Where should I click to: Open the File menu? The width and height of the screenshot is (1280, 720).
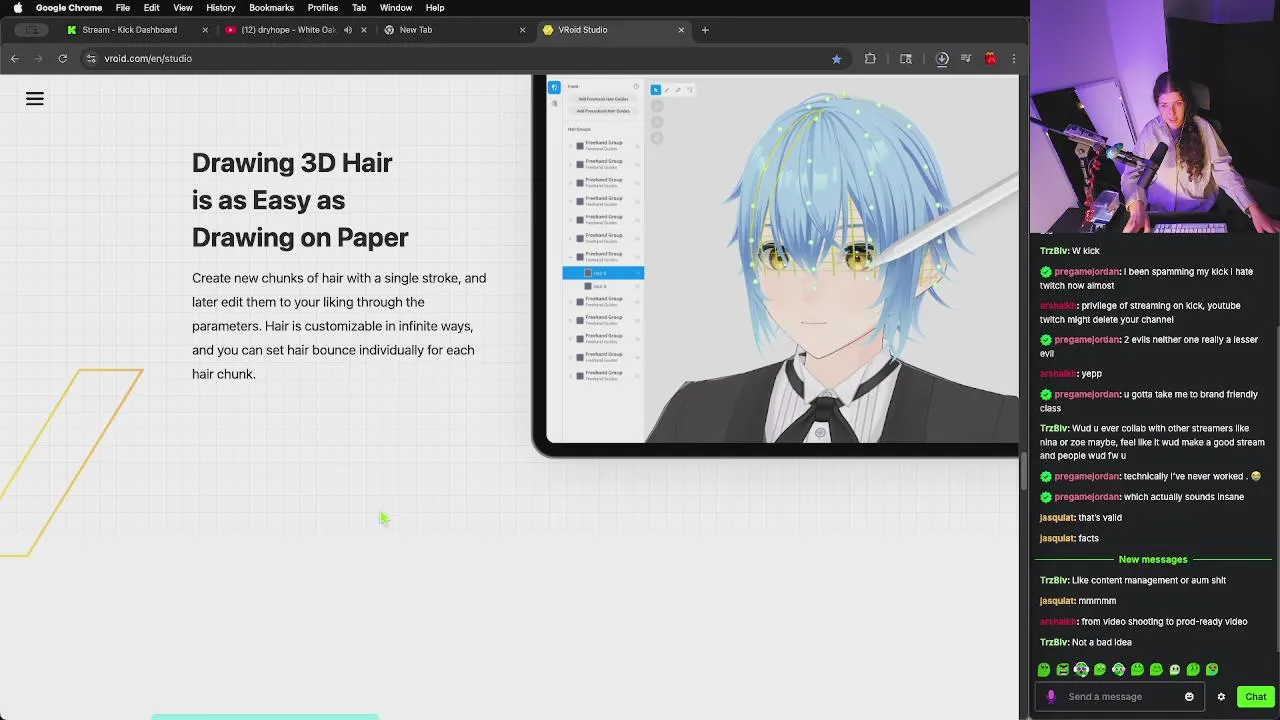tap(122, 8)
